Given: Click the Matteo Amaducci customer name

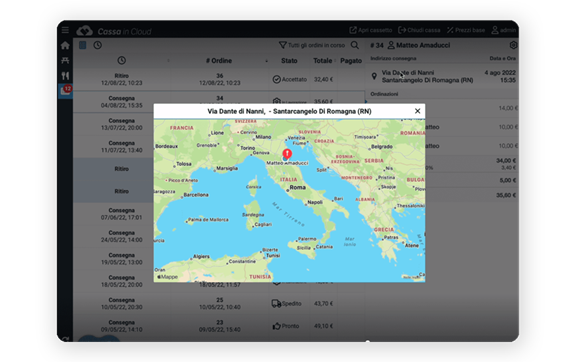Looking at the screenshot, I should click(x=423, y=45).
